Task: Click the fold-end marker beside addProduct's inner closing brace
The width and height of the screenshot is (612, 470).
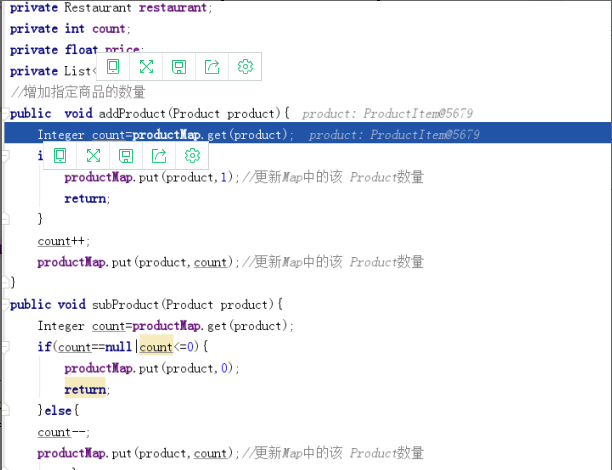Action: [x=5, y=219]
